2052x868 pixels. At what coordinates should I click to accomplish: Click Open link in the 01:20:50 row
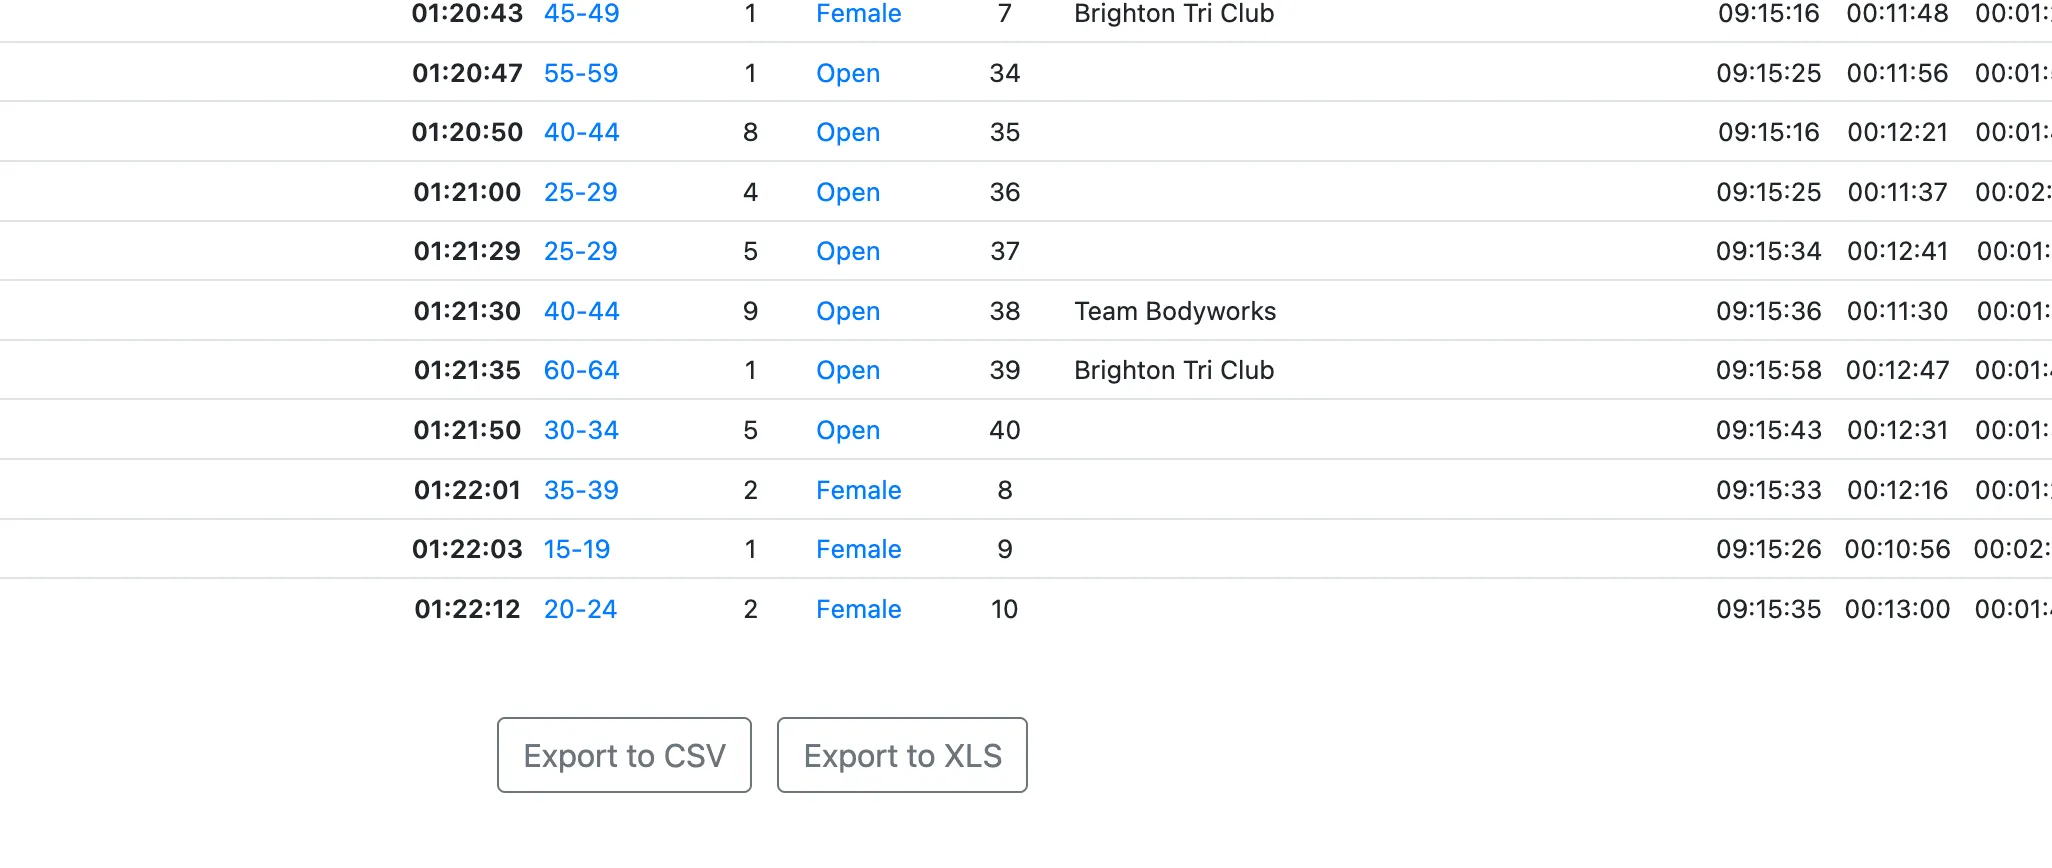coord(848,132)
